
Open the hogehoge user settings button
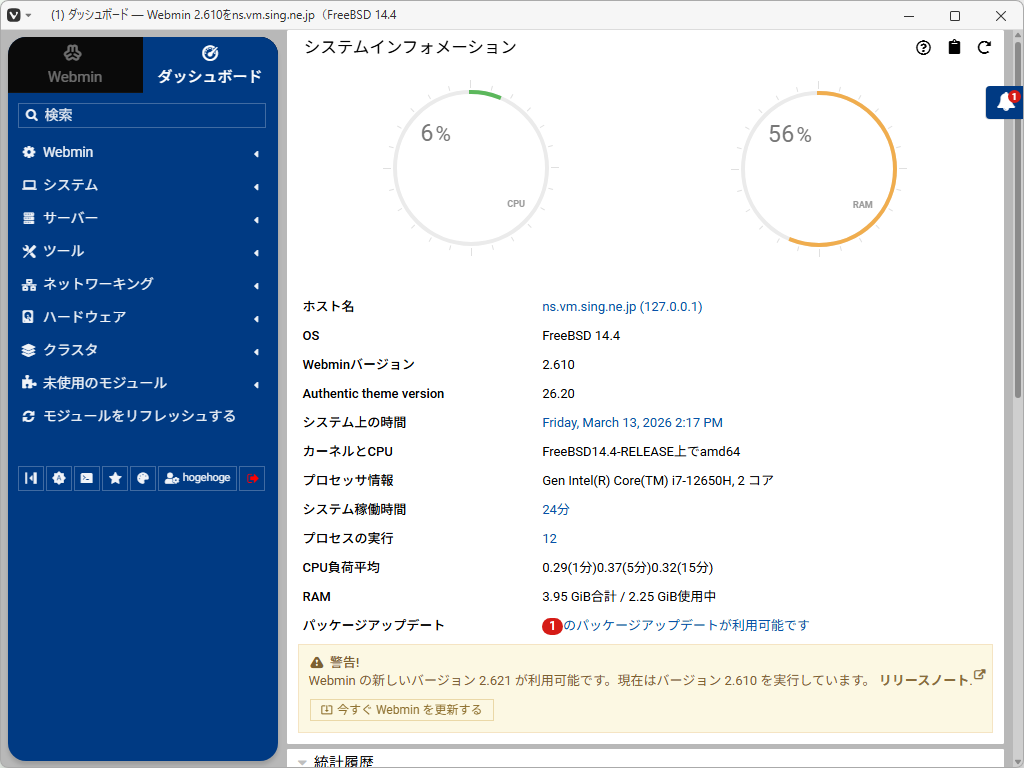click(x=197, y=478)
